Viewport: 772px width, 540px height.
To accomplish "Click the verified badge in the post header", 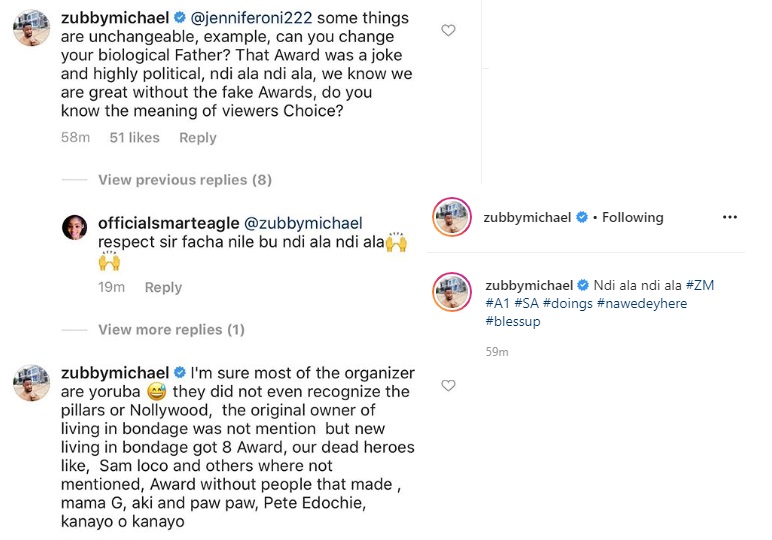I will point(582,218).
